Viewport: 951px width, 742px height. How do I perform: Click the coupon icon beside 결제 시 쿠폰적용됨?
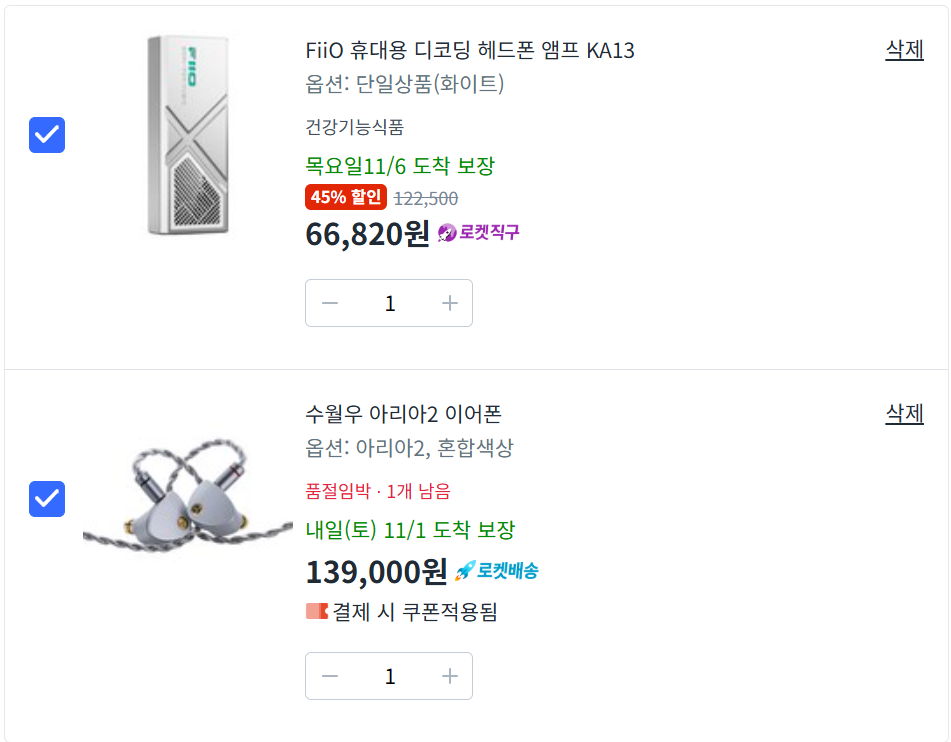[x=316, y=611]
